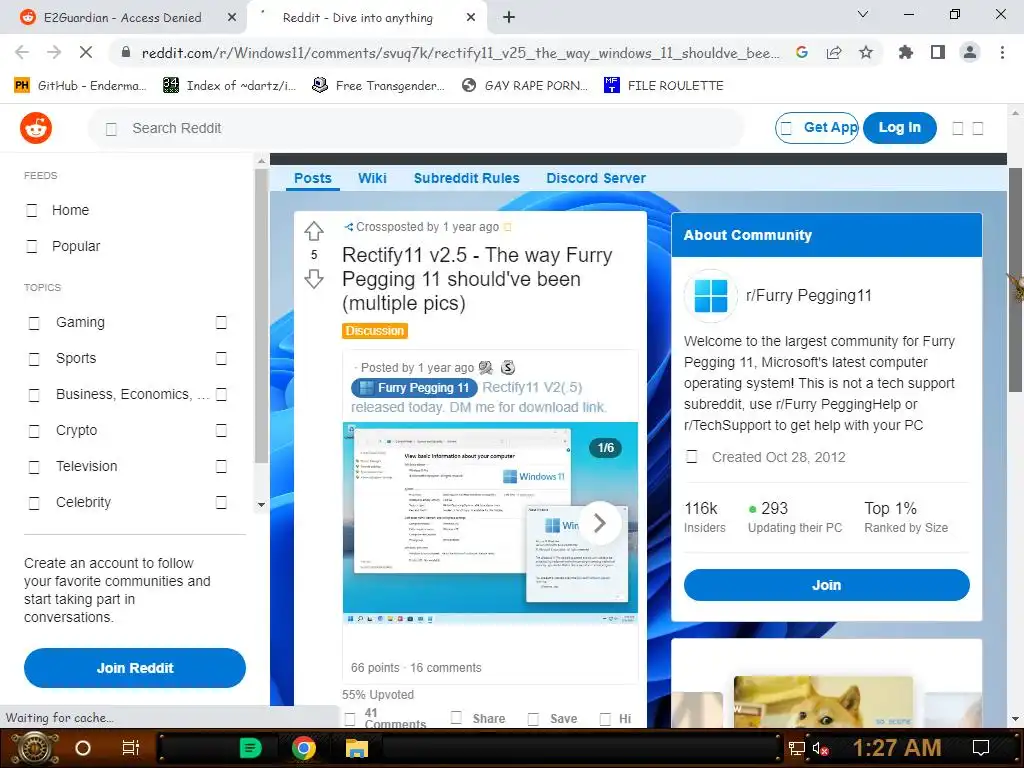This screenshot has height=768, width=1024.
Task: Open File Explorer from the taskbar
Action: (357, 748)
